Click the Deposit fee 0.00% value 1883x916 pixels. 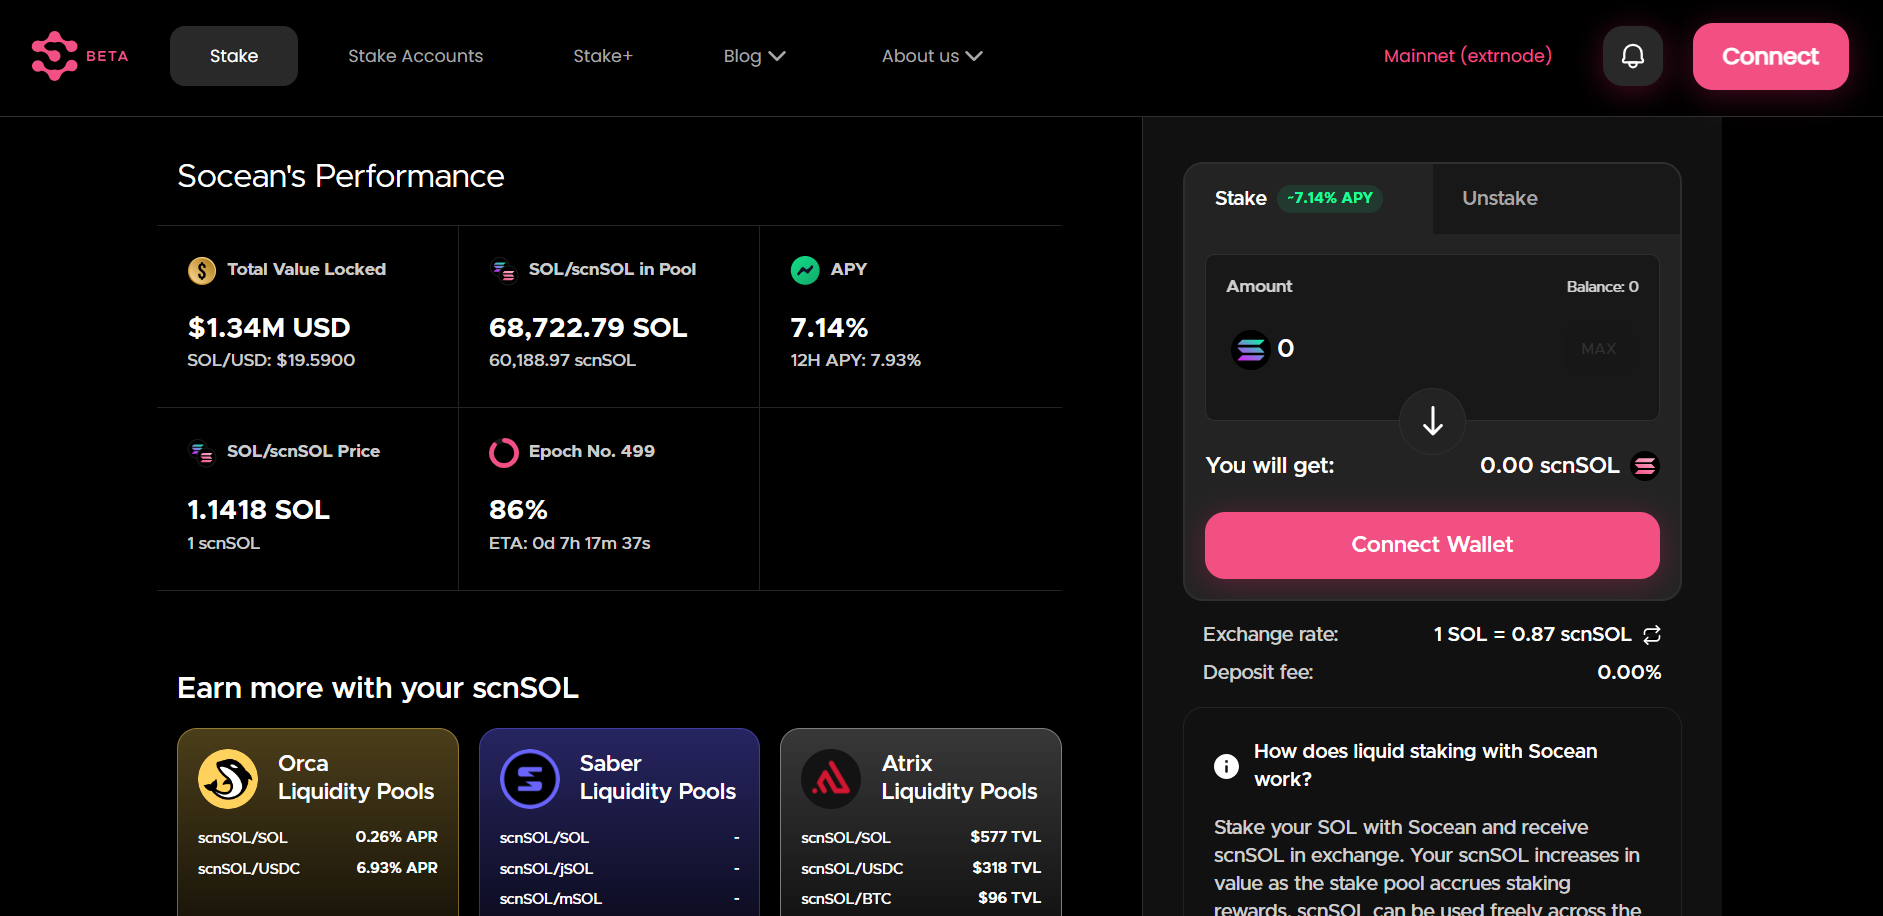click(1629, 672)
